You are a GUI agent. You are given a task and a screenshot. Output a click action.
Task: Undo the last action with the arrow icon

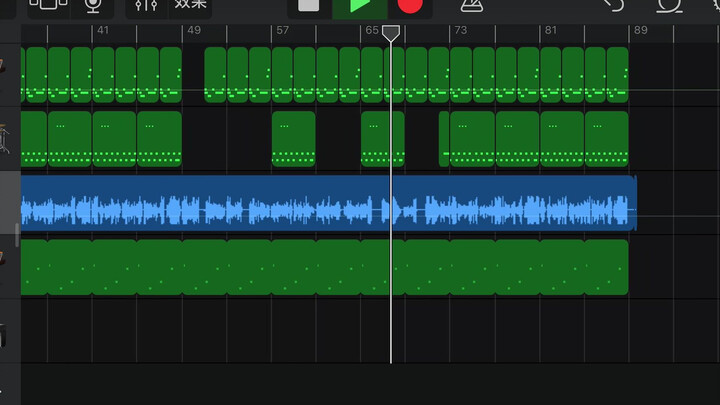click(x=614, y=6)
